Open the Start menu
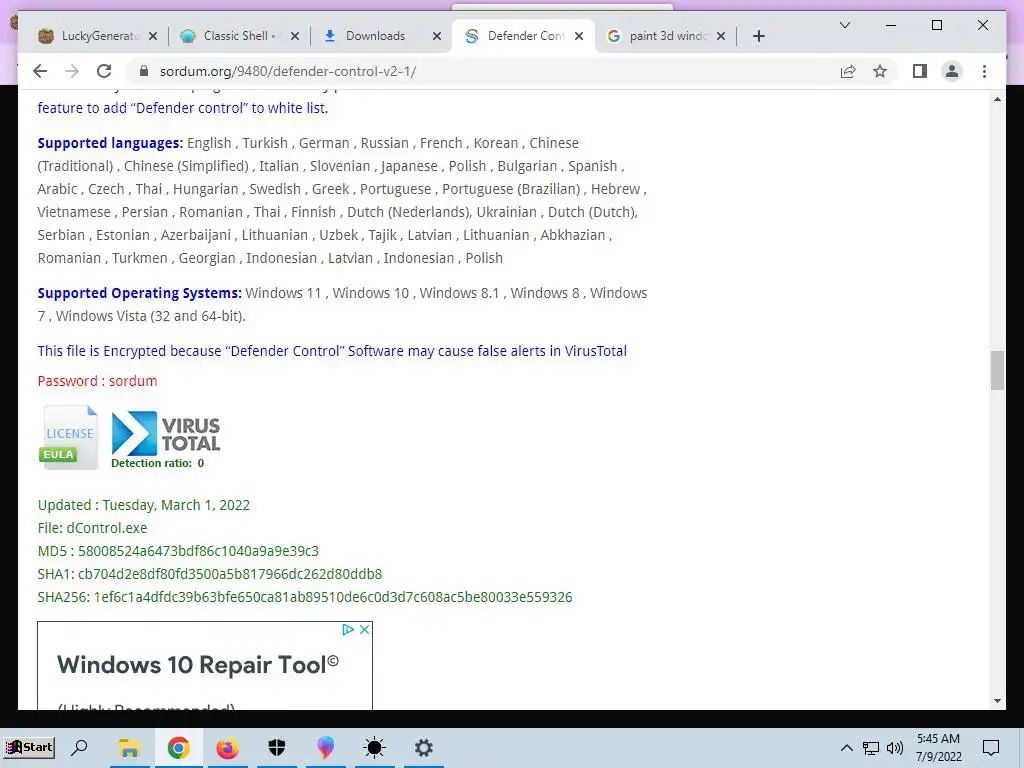Viewport: 1024px width, 768px height. pyautogui.click(x=29, y=747)
